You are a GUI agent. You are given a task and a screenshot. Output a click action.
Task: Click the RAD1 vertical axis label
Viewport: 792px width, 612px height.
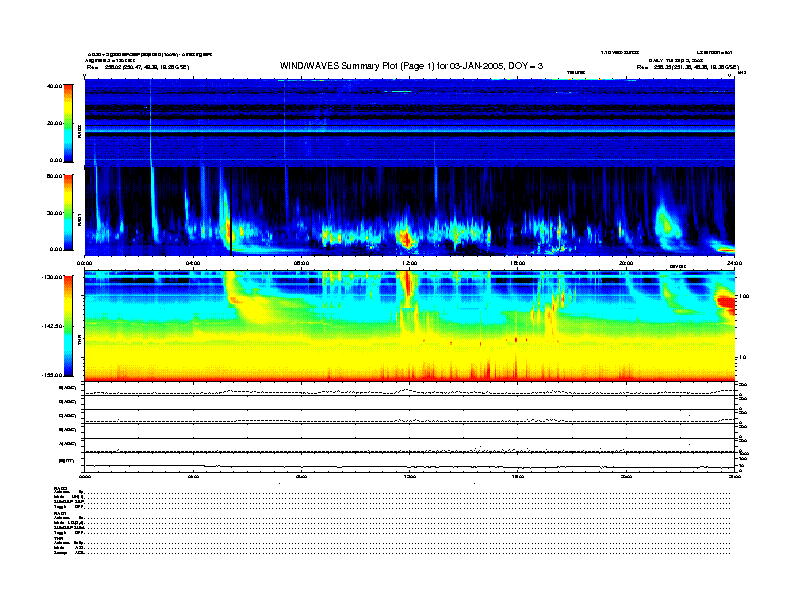click(79, 219)
